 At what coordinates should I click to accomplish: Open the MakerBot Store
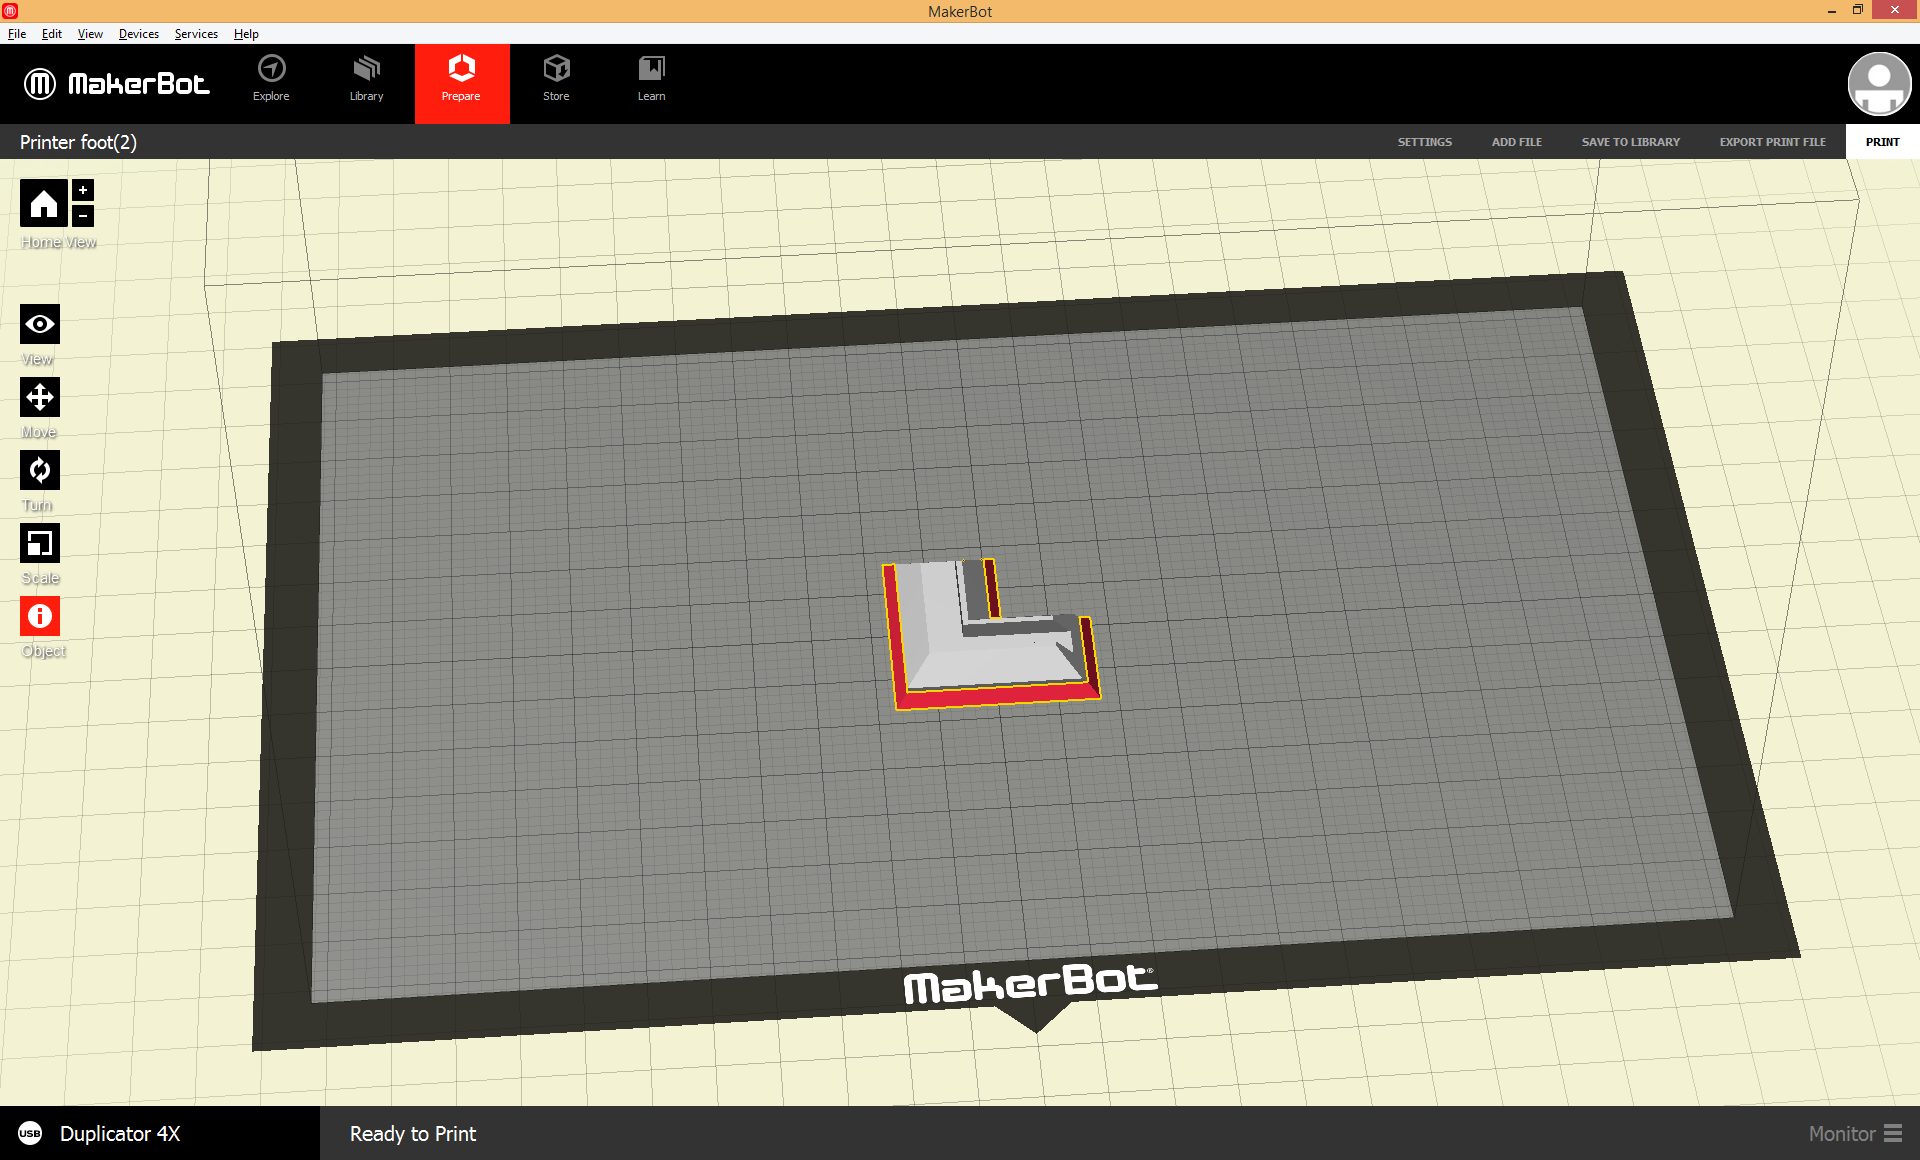coord(557,79)
